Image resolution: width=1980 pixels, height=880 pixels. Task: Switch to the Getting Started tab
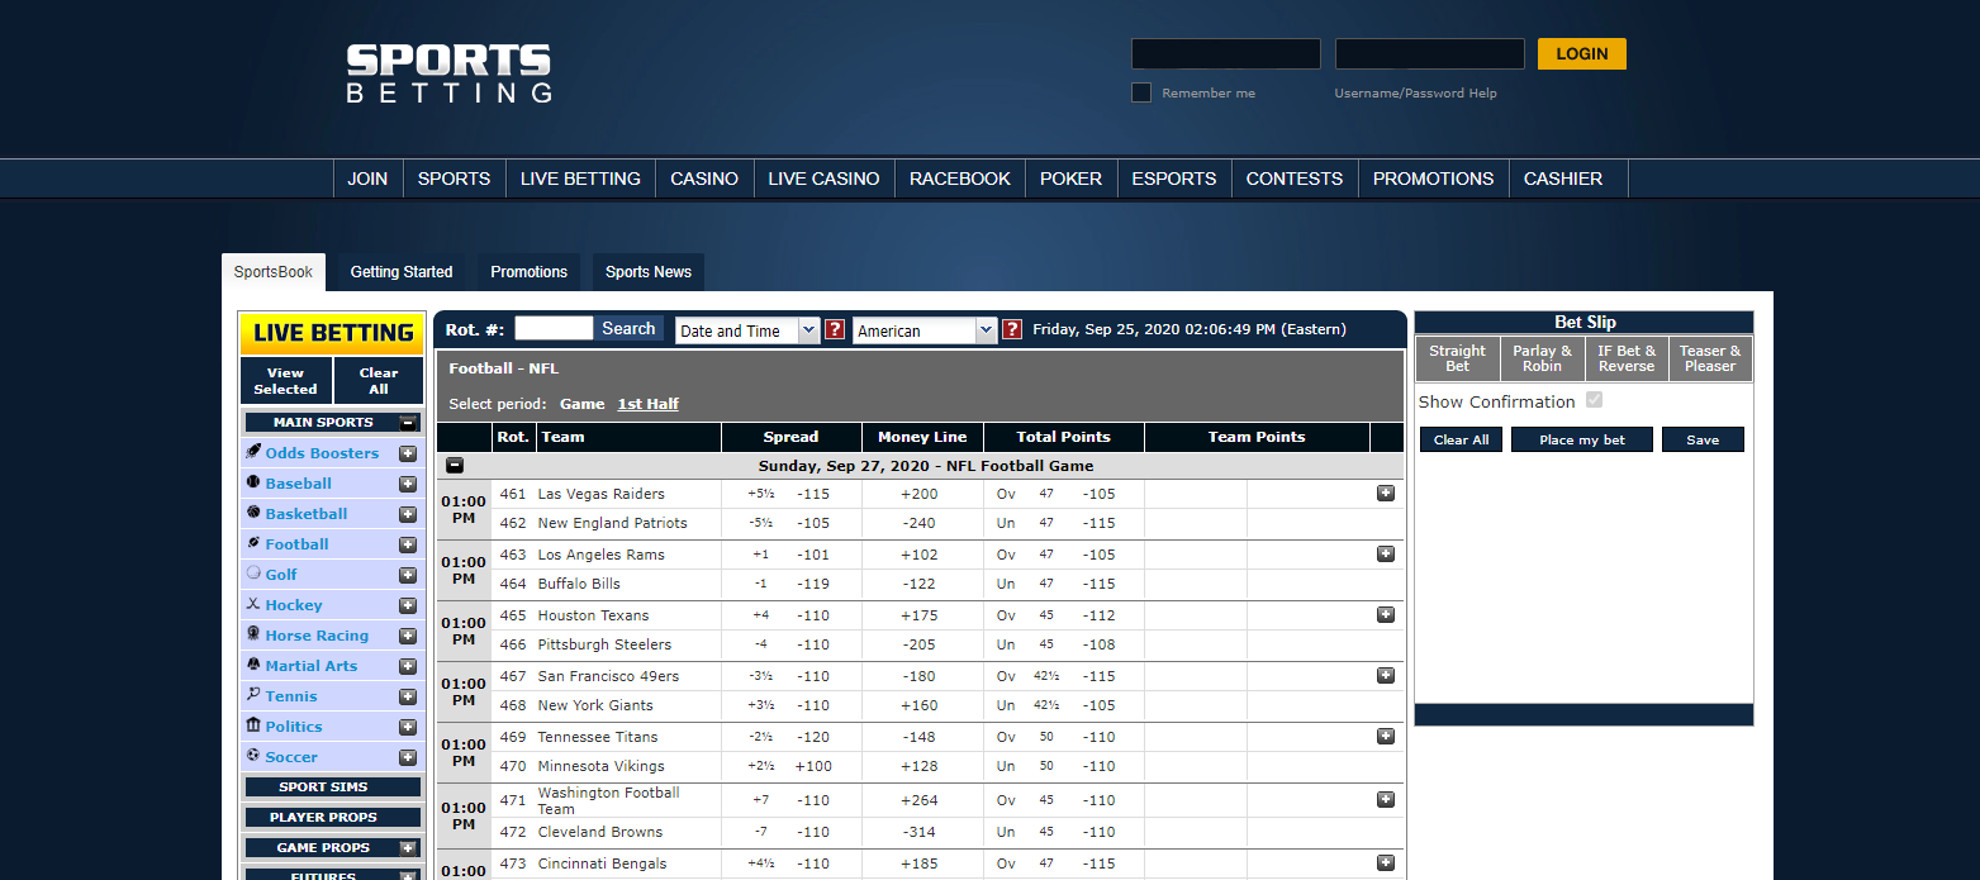pos(401,272)
